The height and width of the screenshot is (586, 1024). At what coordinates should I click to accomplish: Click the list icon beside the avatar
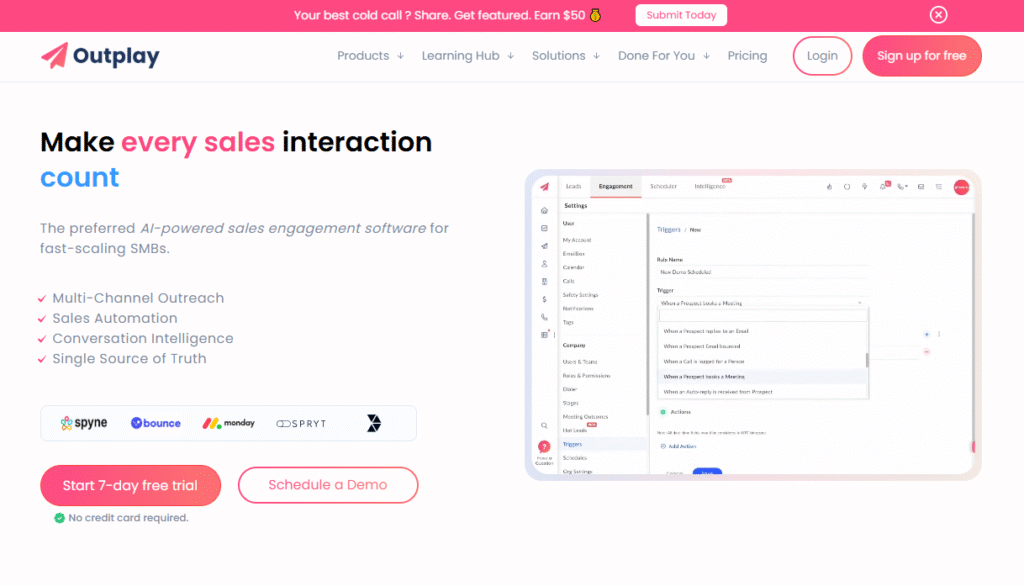pyautogui.click(x=938, y=187)
